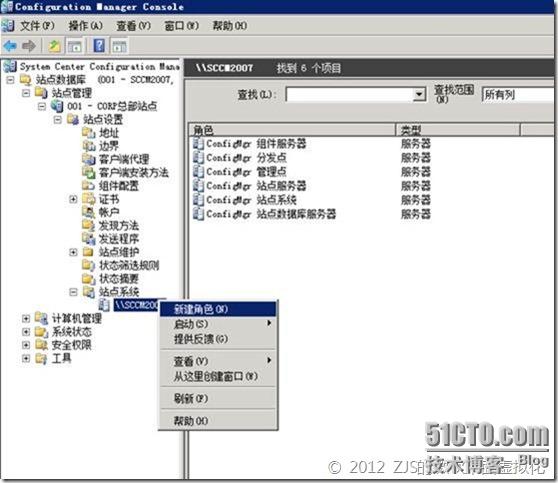This screenshot has height=483, width=558.
Task: Expand the 安全权限 tree node
Action: tap(26, 345)
